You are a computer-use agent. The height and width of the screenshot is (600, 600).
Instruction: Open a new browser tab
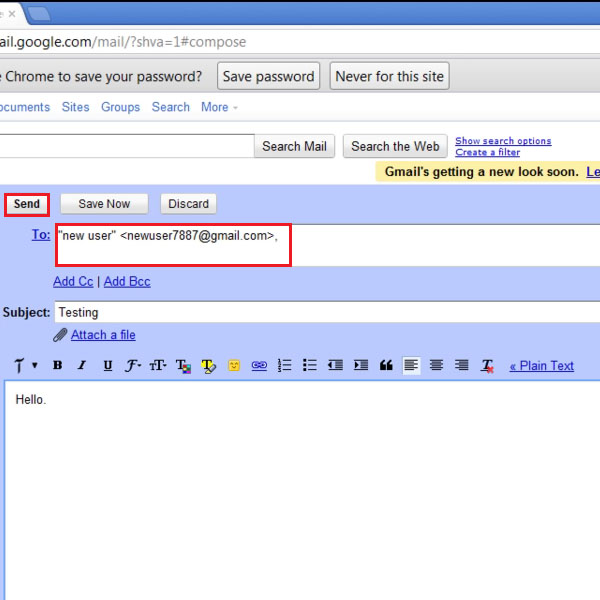point(39,14)
